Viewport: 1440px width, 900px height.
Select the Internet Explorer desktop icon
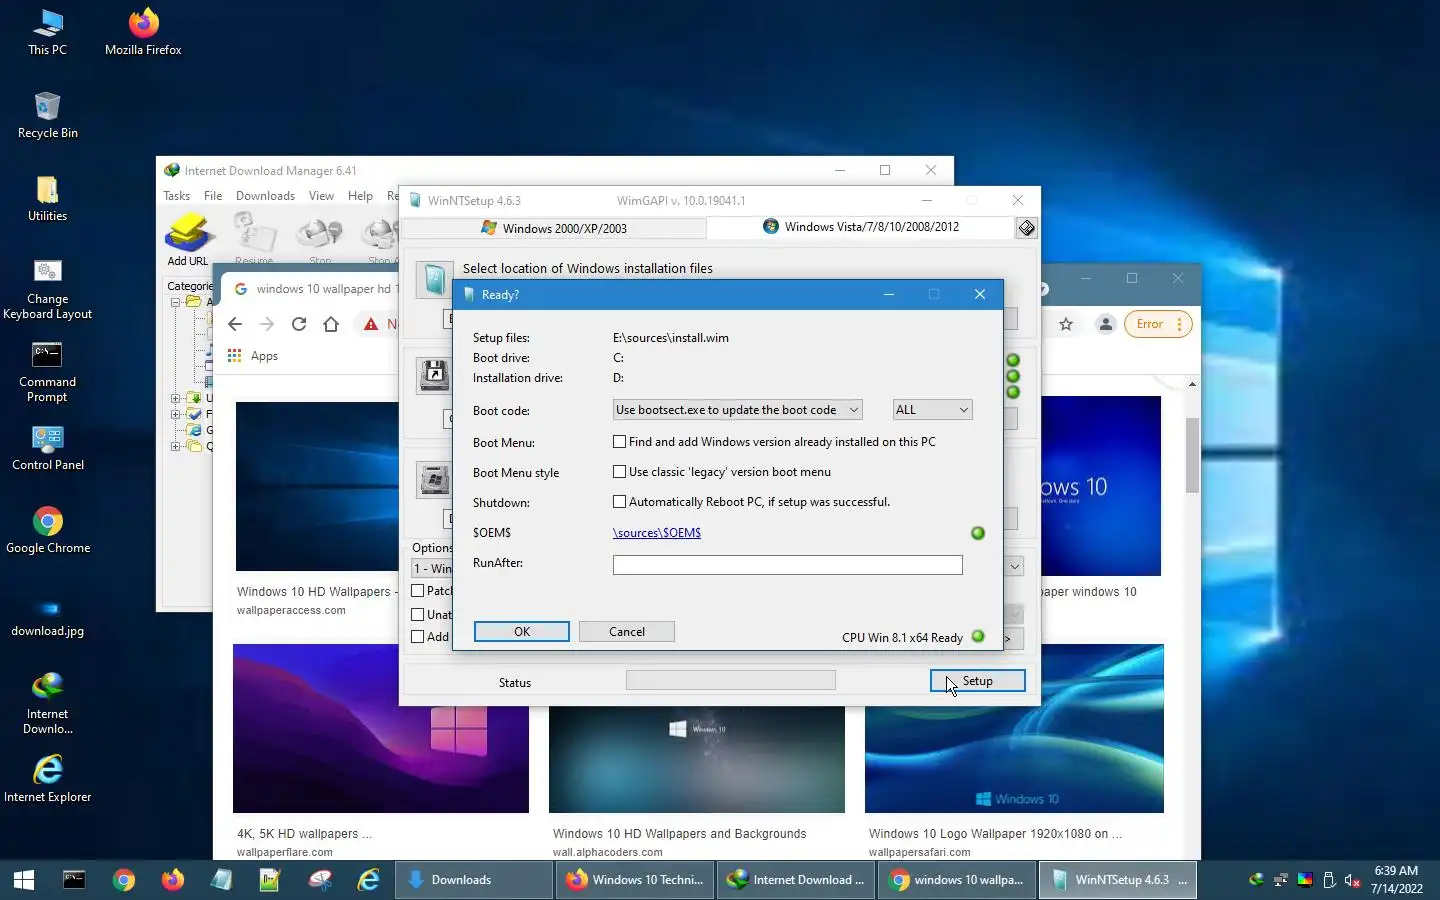coord(47,778)
